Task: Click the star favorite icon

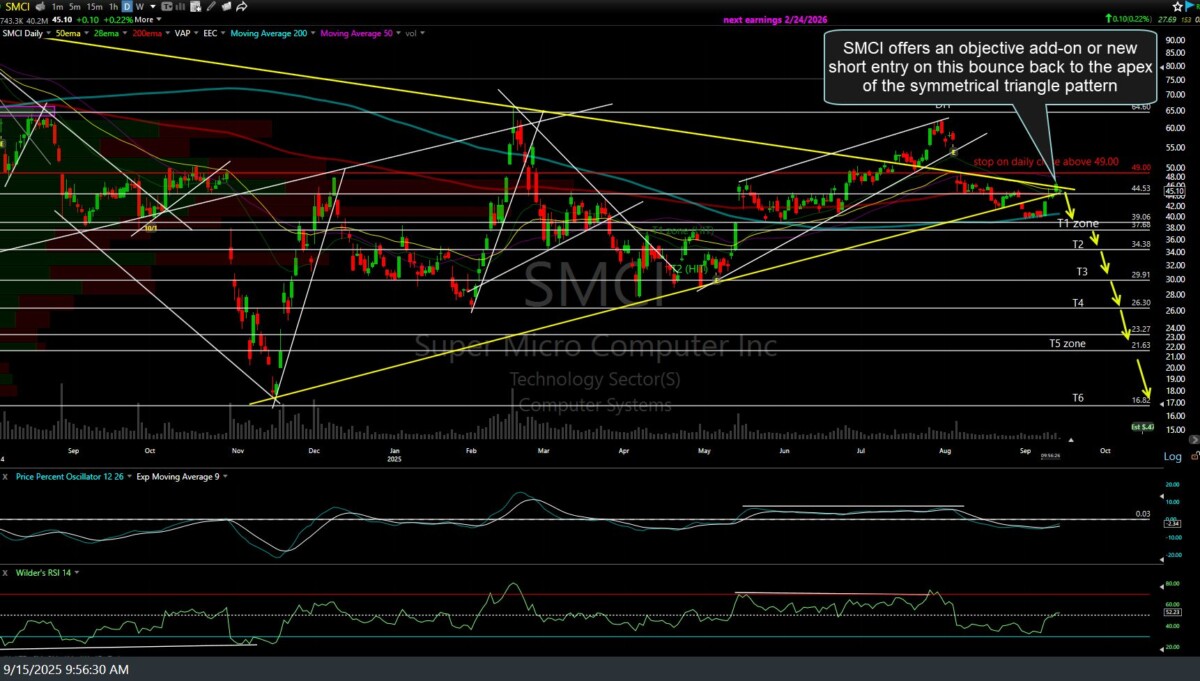Action: pyautogui.click(x=1177, y=6)
